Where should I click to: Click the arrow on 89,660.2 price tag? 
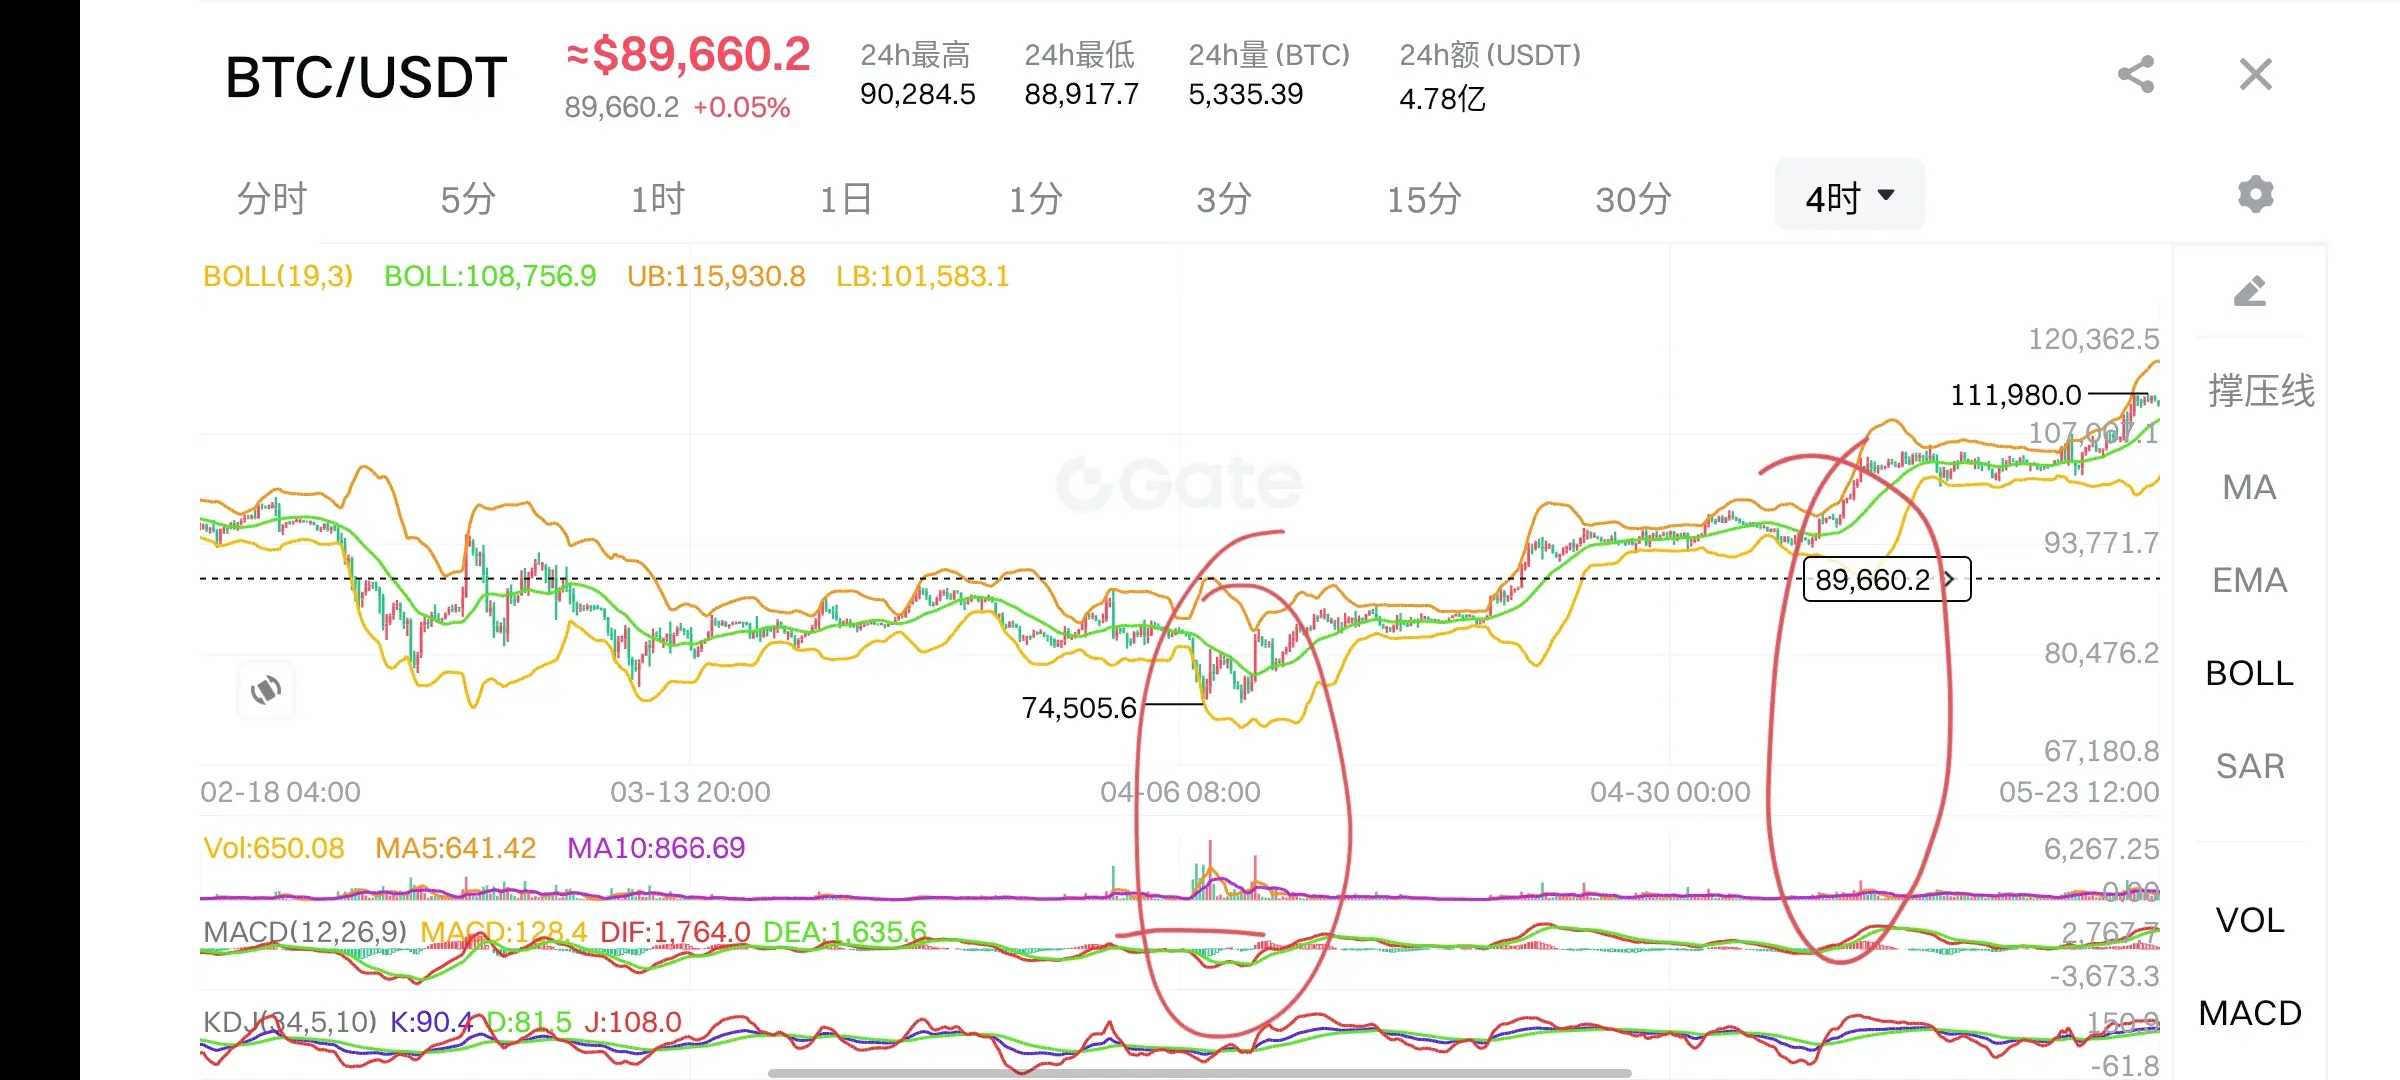click(1949, 579)
